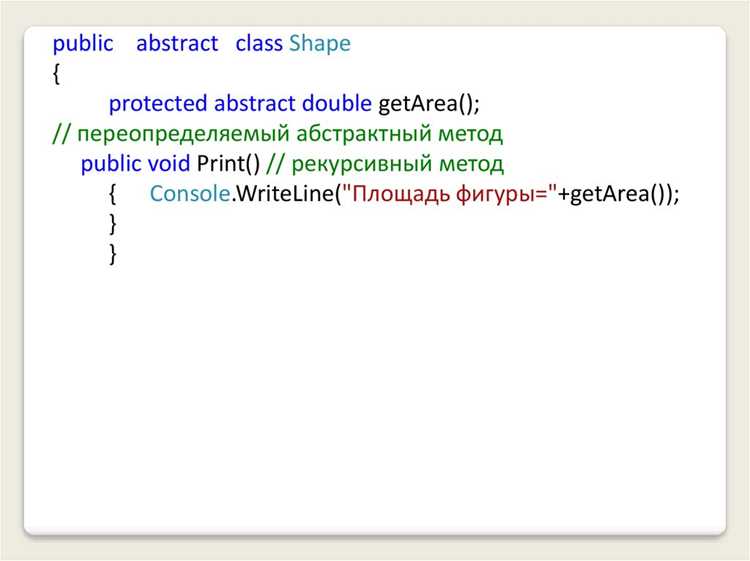
Task: Click the 'getArea();' method declaration
Action: pos(429,104)
